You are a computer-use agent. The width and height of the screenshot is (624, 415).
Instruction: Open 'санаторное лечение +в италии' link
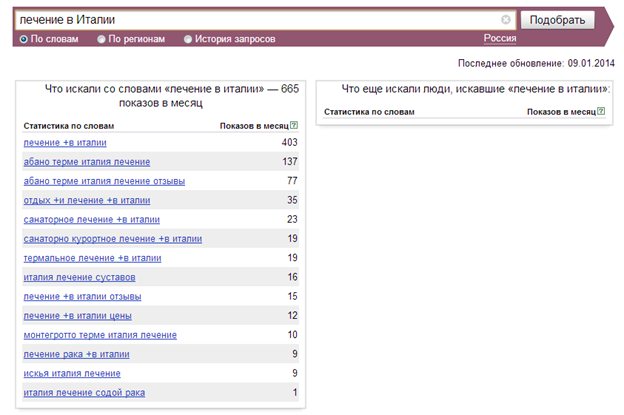92,219
